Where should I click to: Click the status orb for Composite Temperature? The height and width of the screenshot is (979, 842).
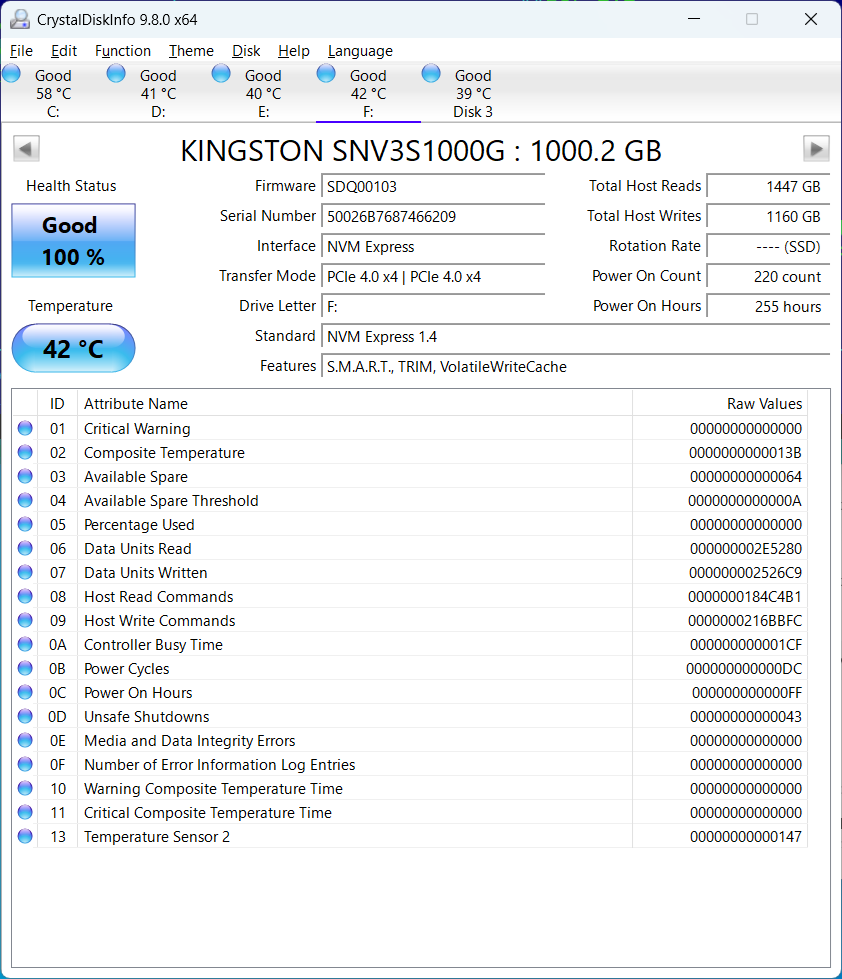coord(25,452)
